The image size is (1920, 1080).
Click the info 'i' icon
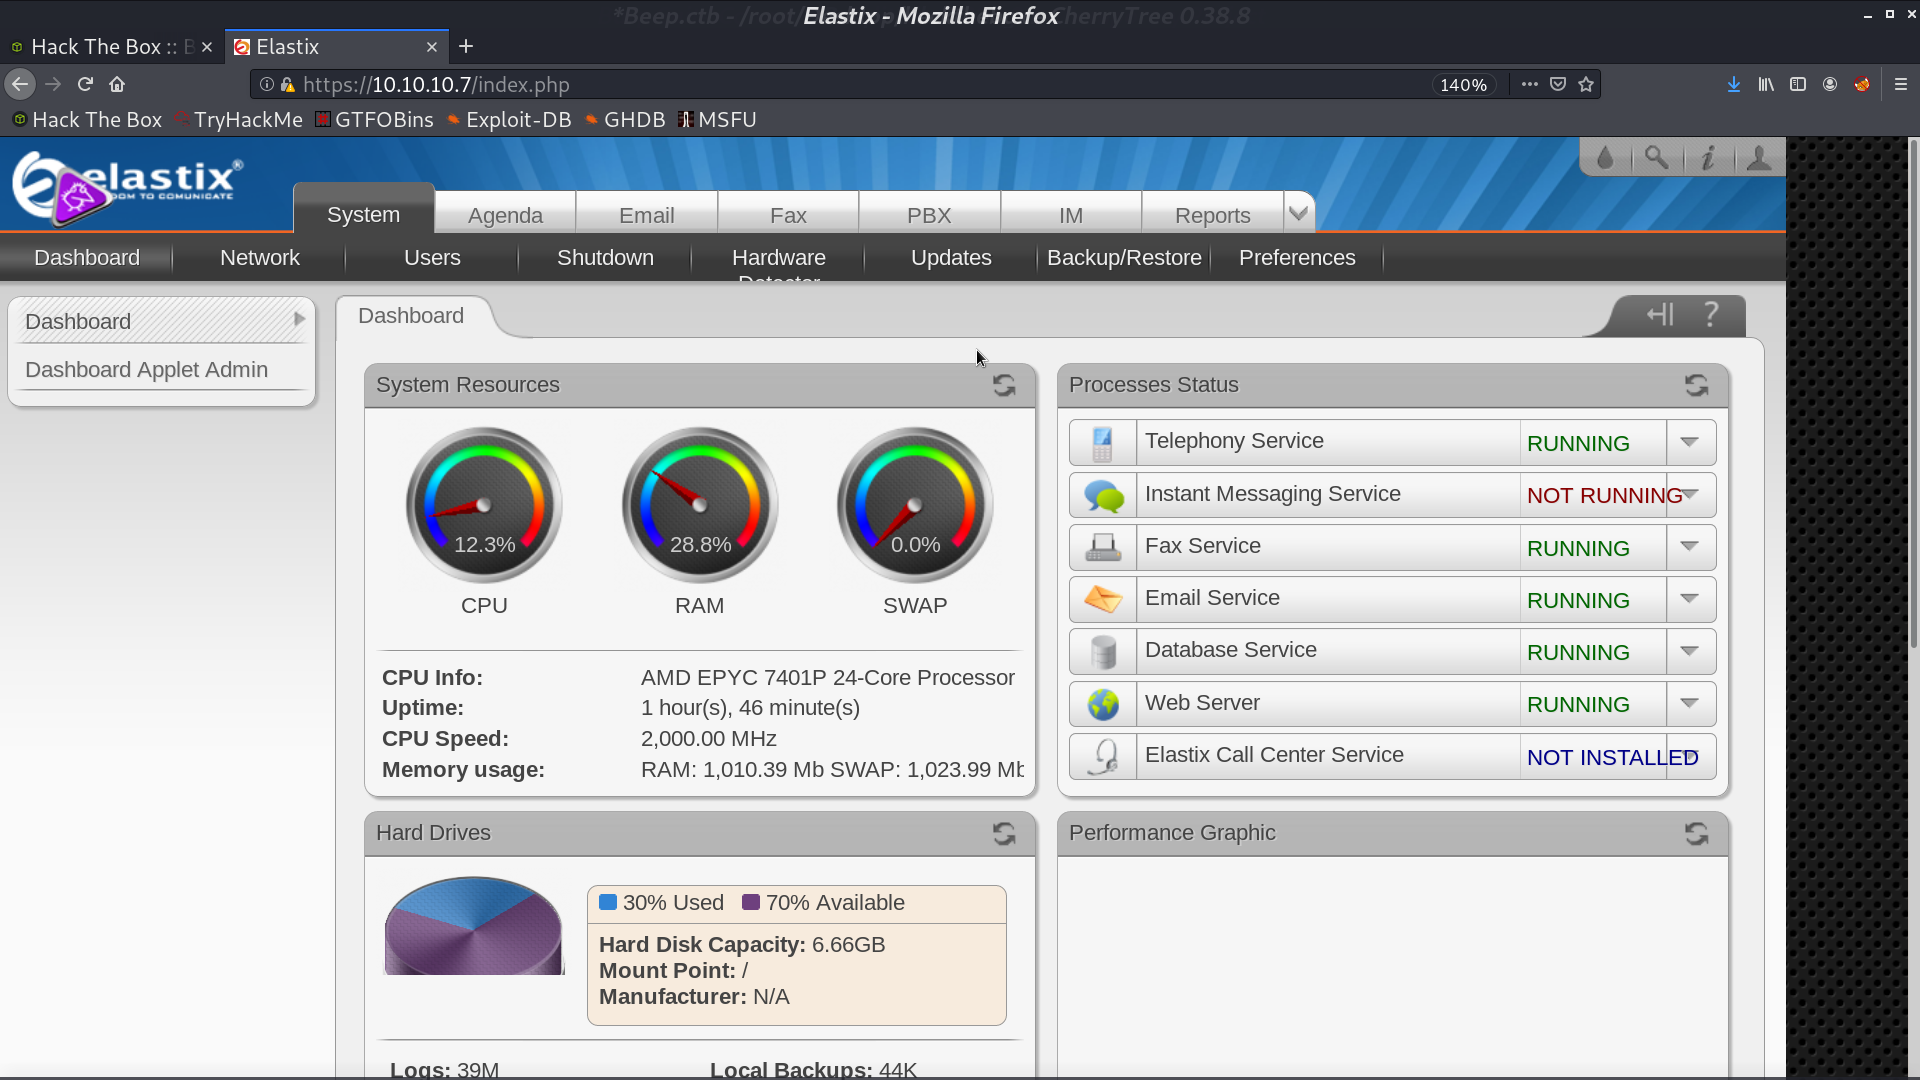[1708, 158]
